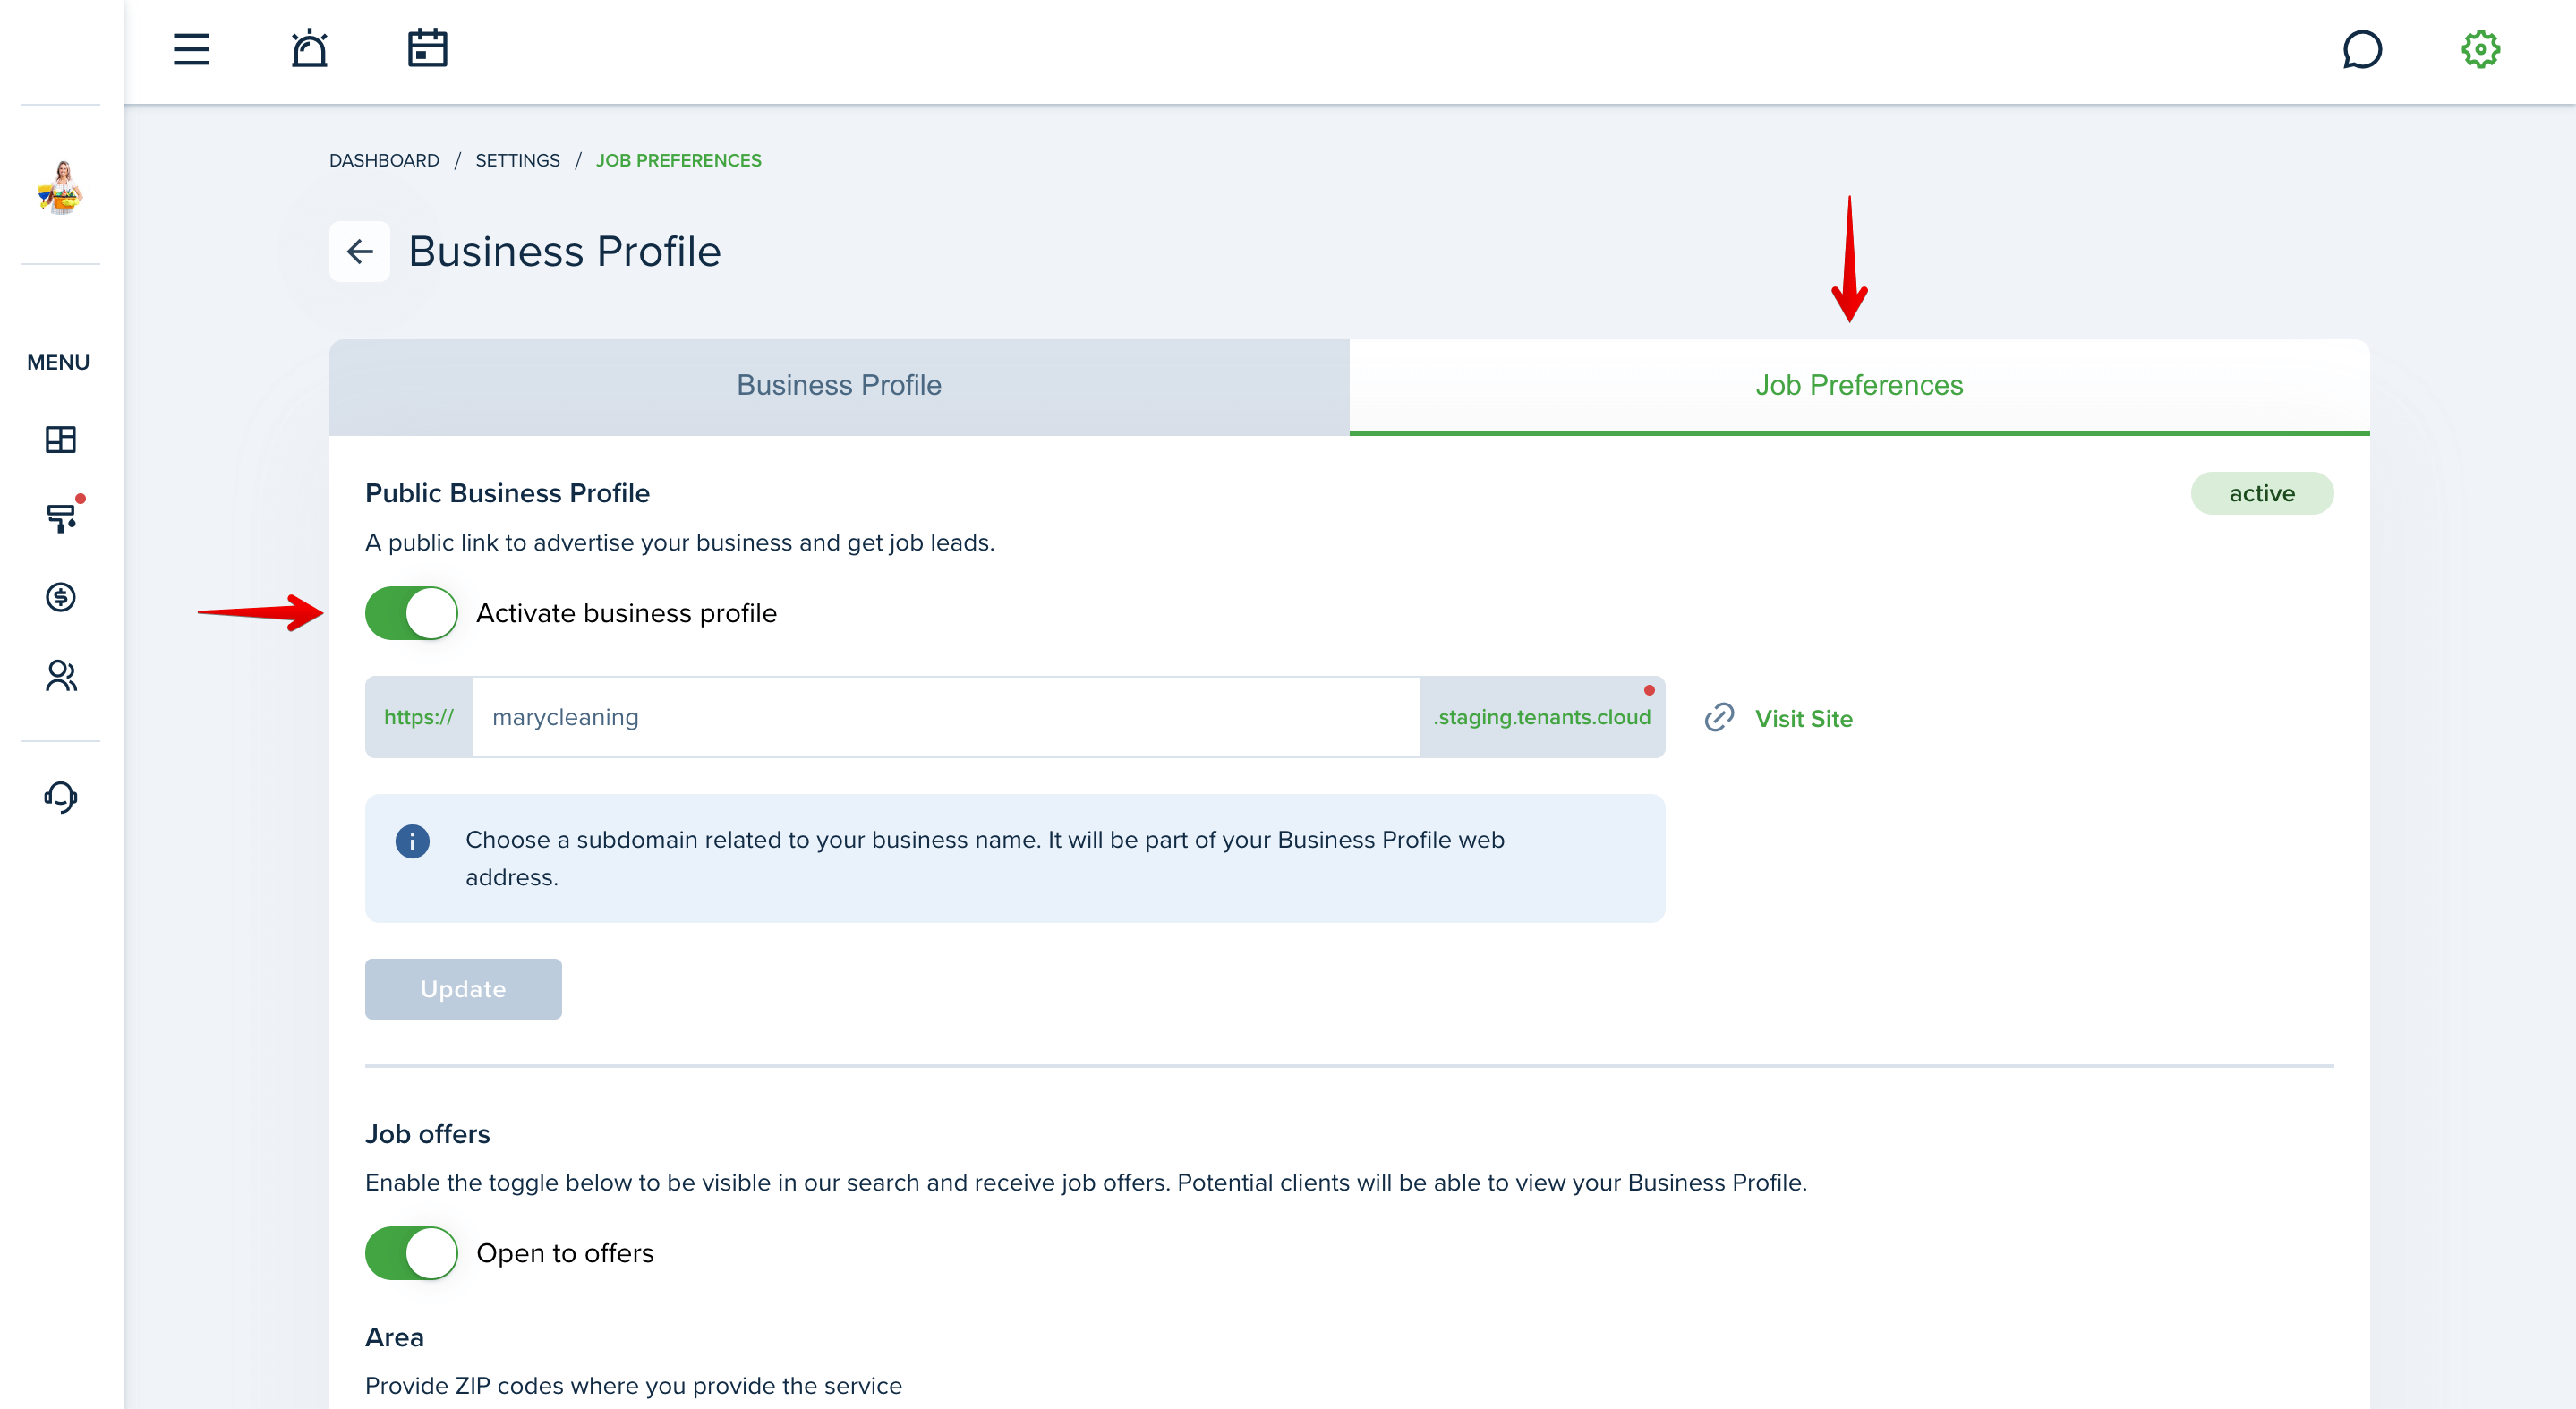The image size is (2576, 1409).
Task: Click the MENU label in sidebar
Action: [58, 363]
